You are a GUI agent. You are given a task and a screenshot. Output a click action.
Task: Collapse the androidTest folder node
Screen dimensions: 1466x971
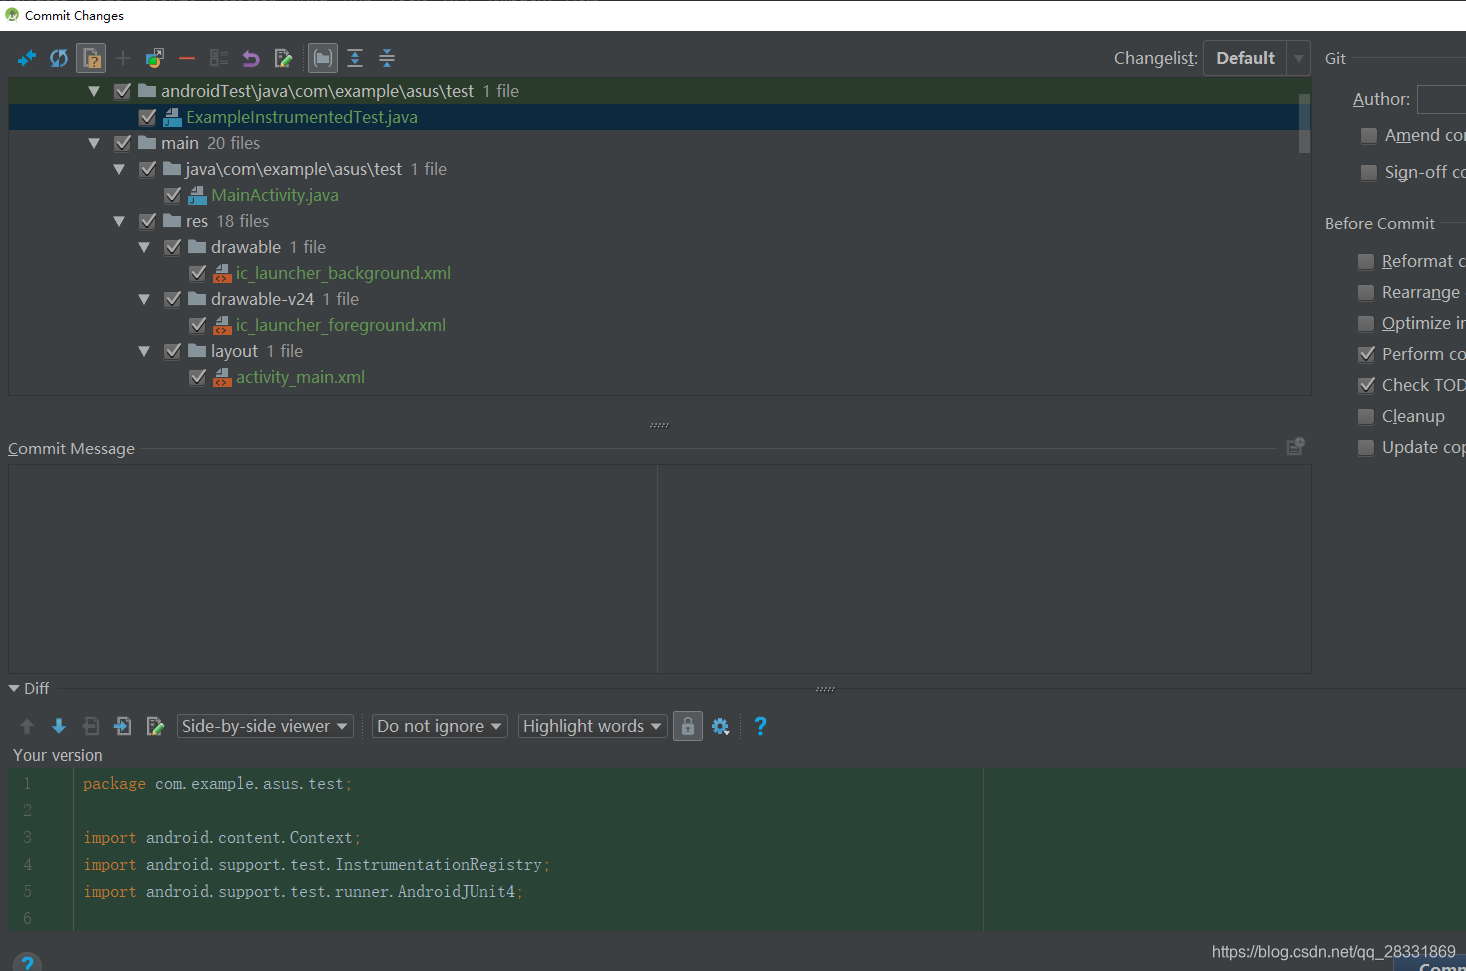pos(94,91)
